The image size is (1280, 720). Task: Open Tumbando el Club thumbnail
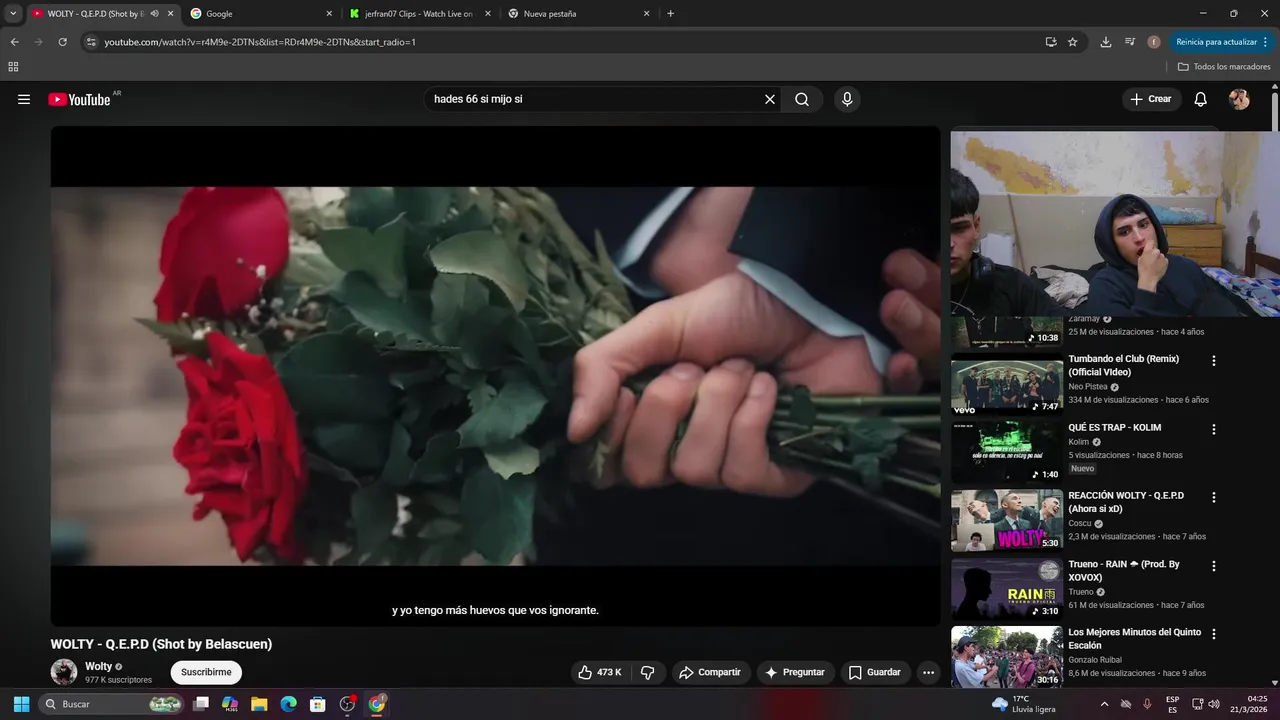pos(1007,383)
